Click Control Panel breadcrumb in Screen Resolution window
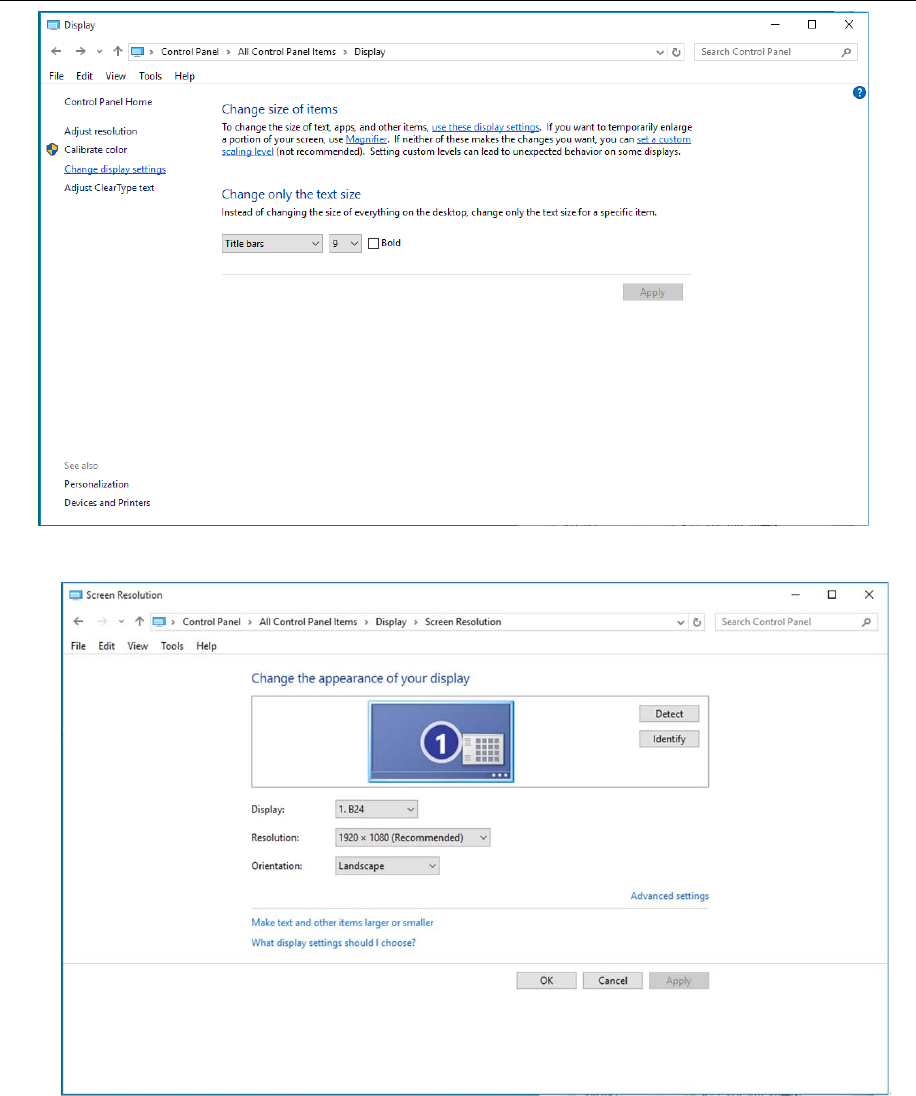The height and width of the screenshot is (1096, 916). click(x=211, y=621)
